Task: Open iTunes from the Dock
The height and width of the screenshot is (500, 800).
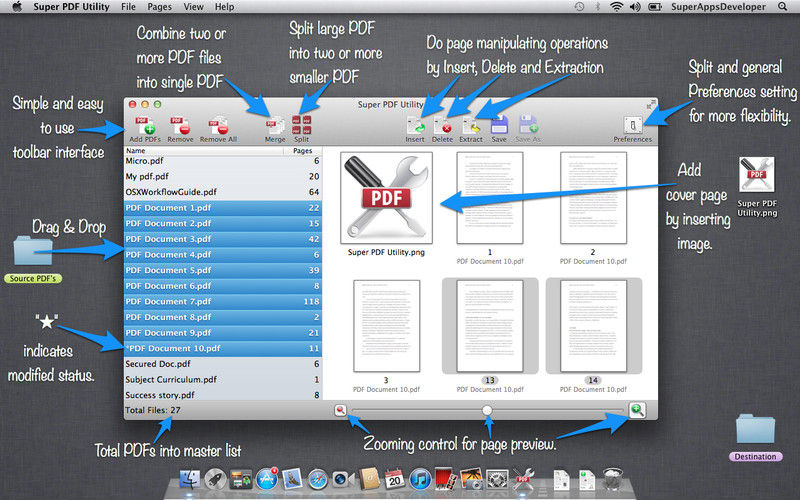Action: click(420, 480)
